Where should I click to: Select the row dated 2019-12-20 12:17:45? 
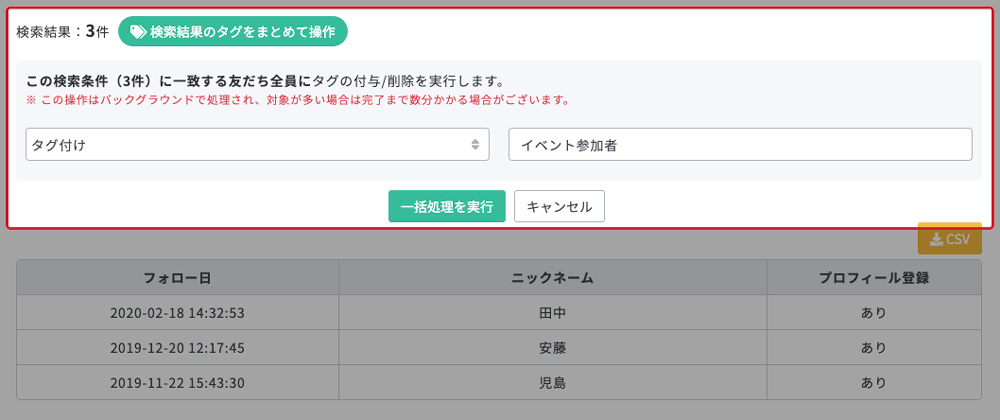pyautogui.click(x=499, y=347)
